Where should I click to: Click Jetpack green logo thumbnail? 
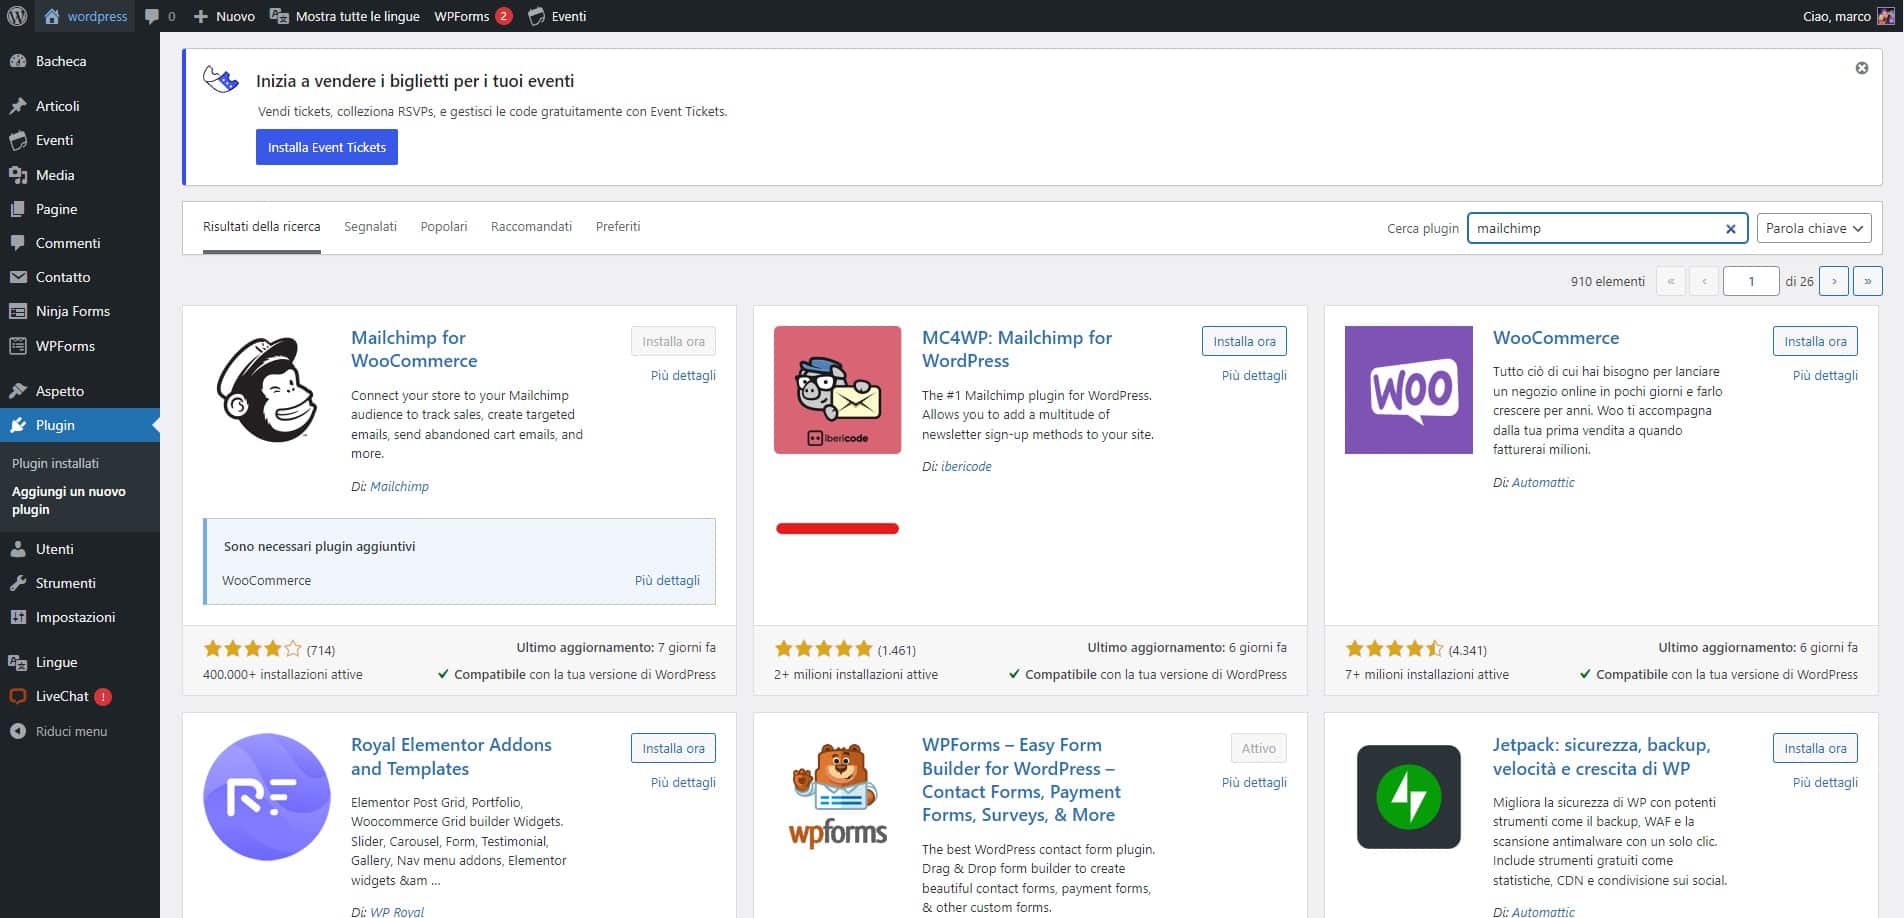(x=1409, y=797)
